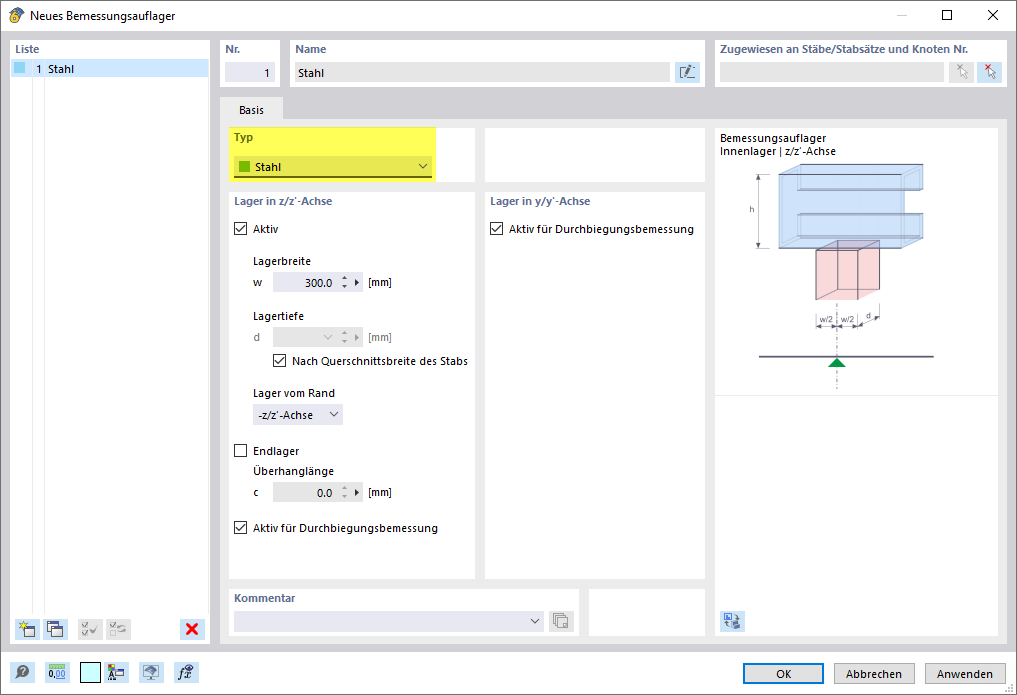Click the check all items icon

pos(90,629)
